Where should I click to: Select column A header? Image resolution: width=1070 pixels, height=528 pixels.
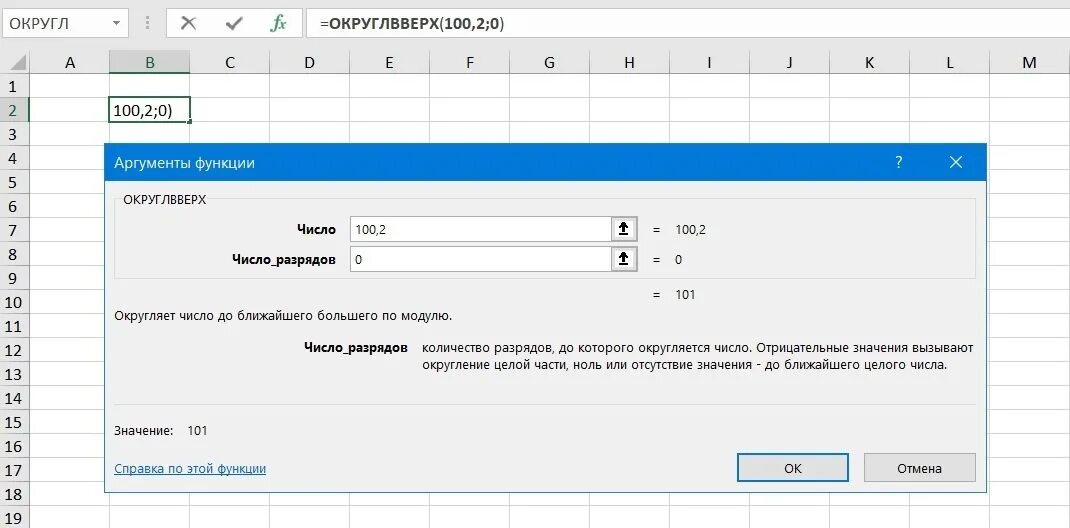pos(69,63)
